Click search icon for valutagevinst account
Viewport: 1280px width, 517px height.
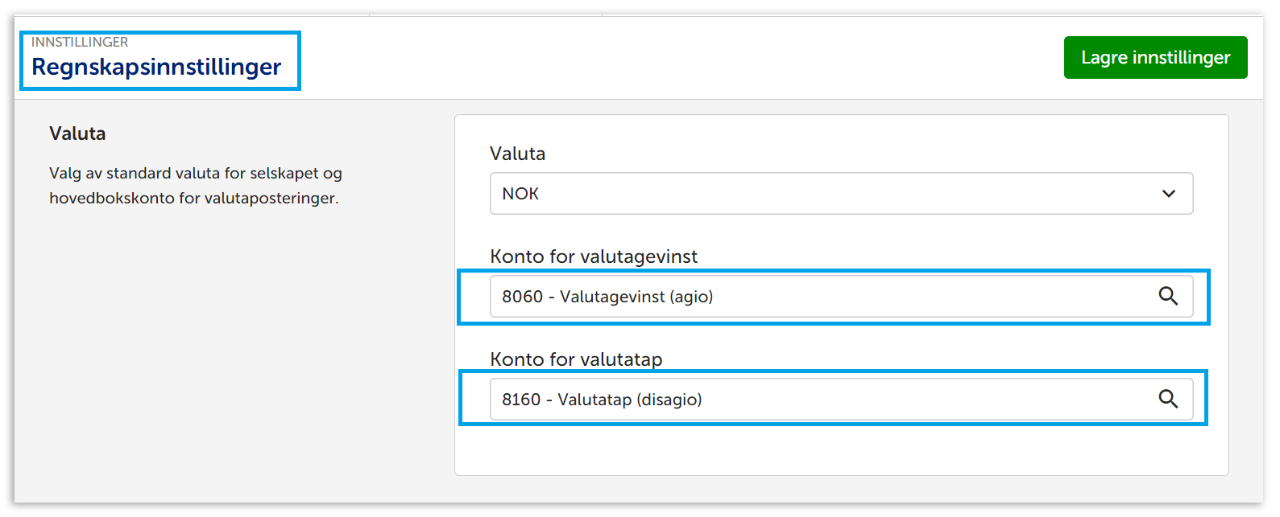1167,296
